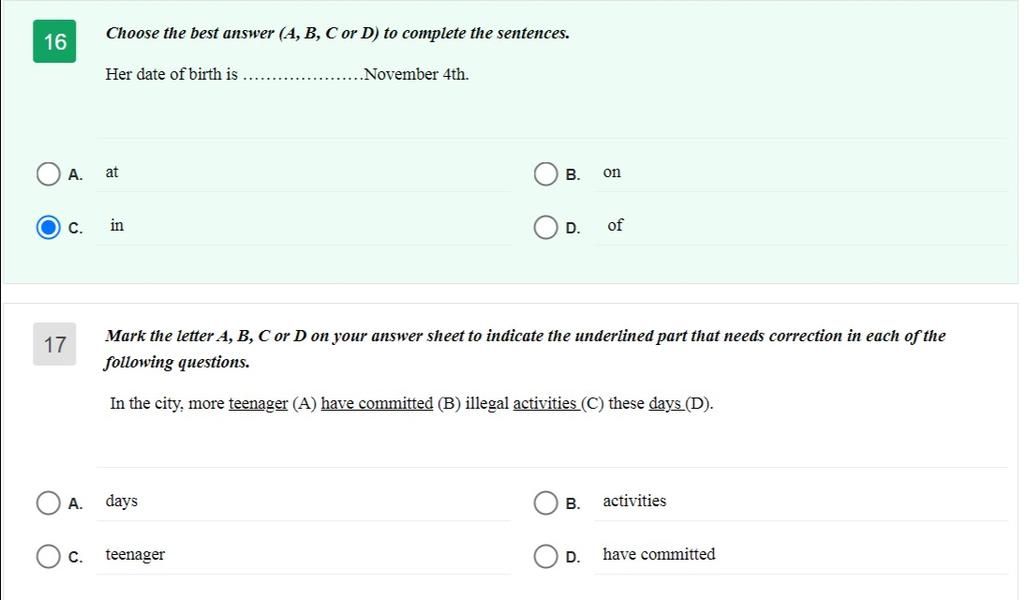The width and height of the screenshot is (1024, 600).
Task: Click the 'at' answer text
Action: tap(112, 172)
